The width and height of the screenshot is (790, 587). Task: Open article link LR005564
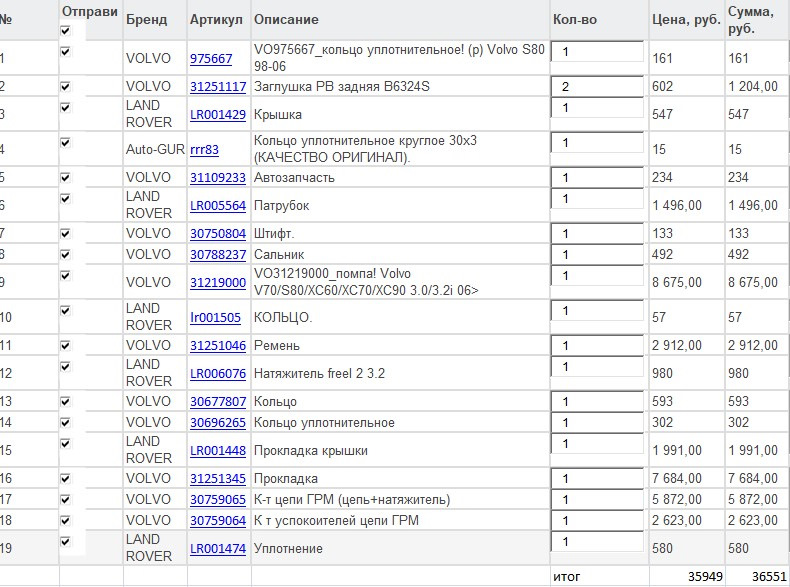(217, 206)
